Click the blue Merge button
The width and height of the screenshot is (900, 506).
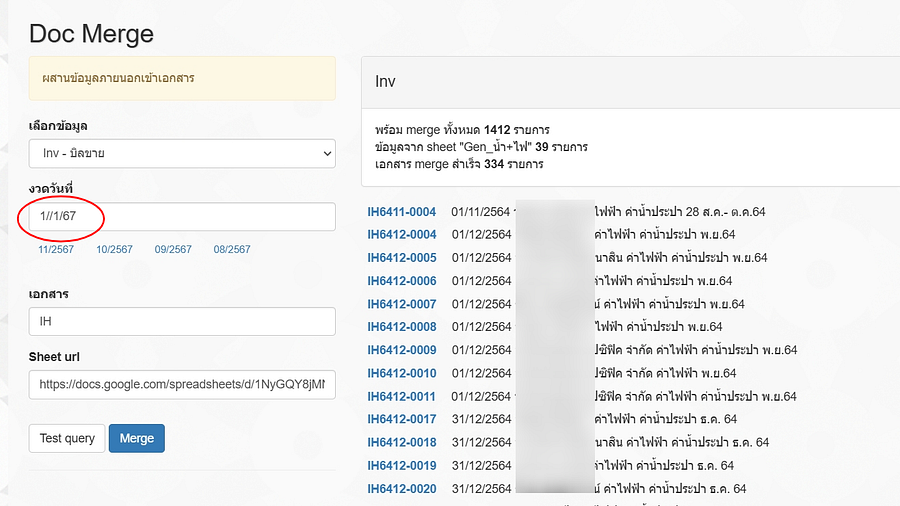(x=137, y=438)
